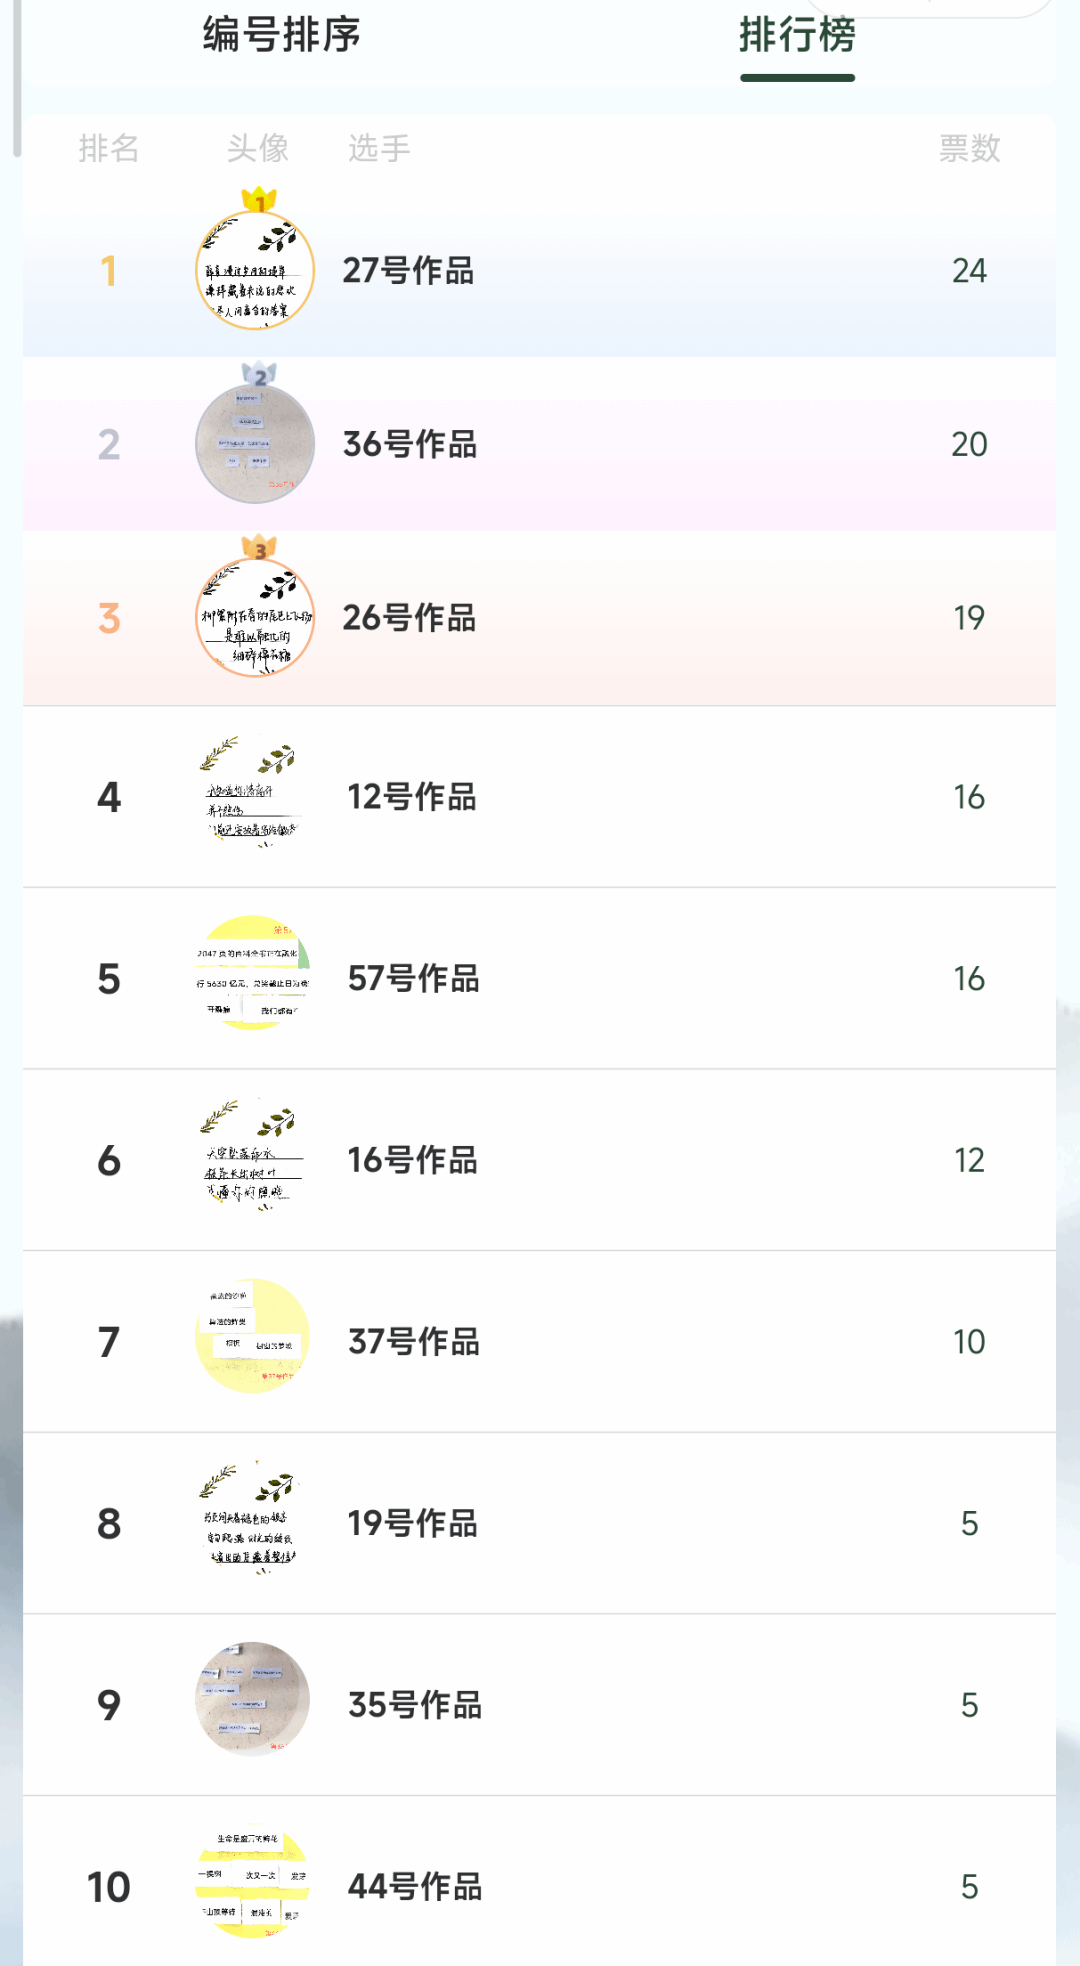Open the 44号作品 entry name
Viewport: 1080px width, 1966px height.
[x=415, y=1887]
